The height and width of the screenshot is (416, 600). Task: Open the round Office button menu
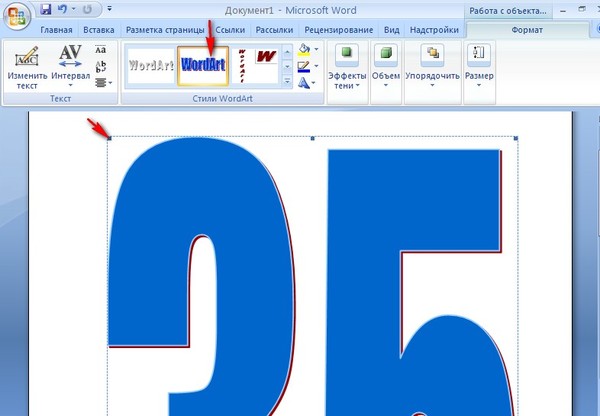click(x=16, y=17)
